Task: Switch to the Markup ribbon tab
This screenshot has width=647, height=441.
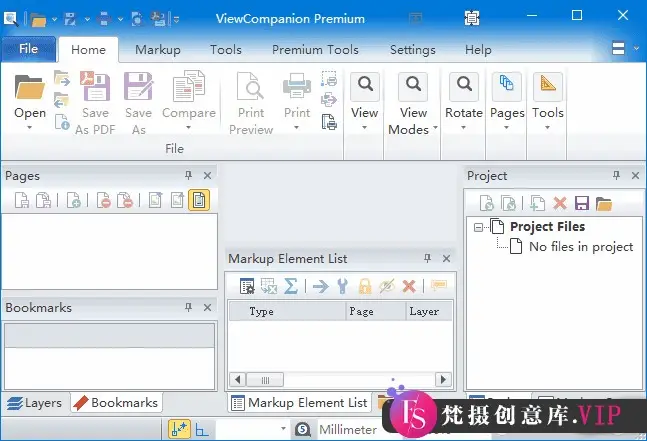Action: [158, 50]
